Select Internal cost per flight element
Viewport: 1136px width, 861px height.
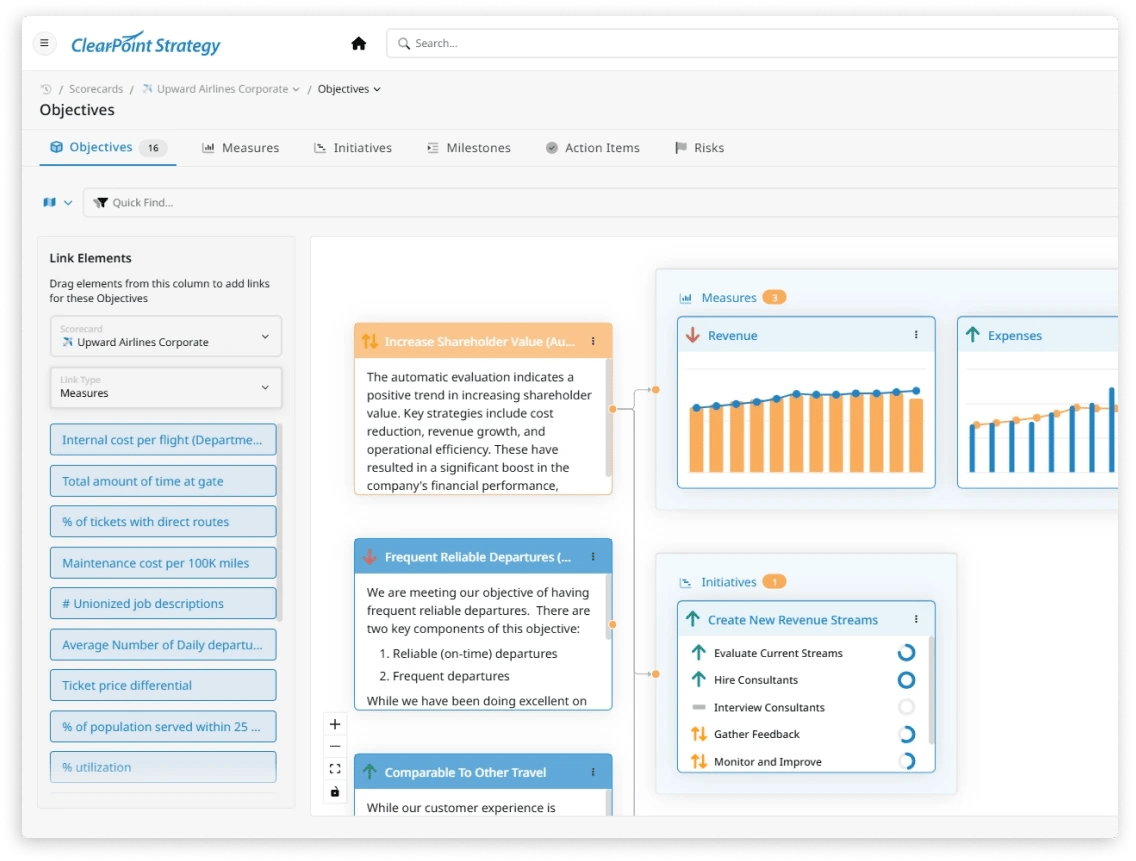click(x=163, y=440)
